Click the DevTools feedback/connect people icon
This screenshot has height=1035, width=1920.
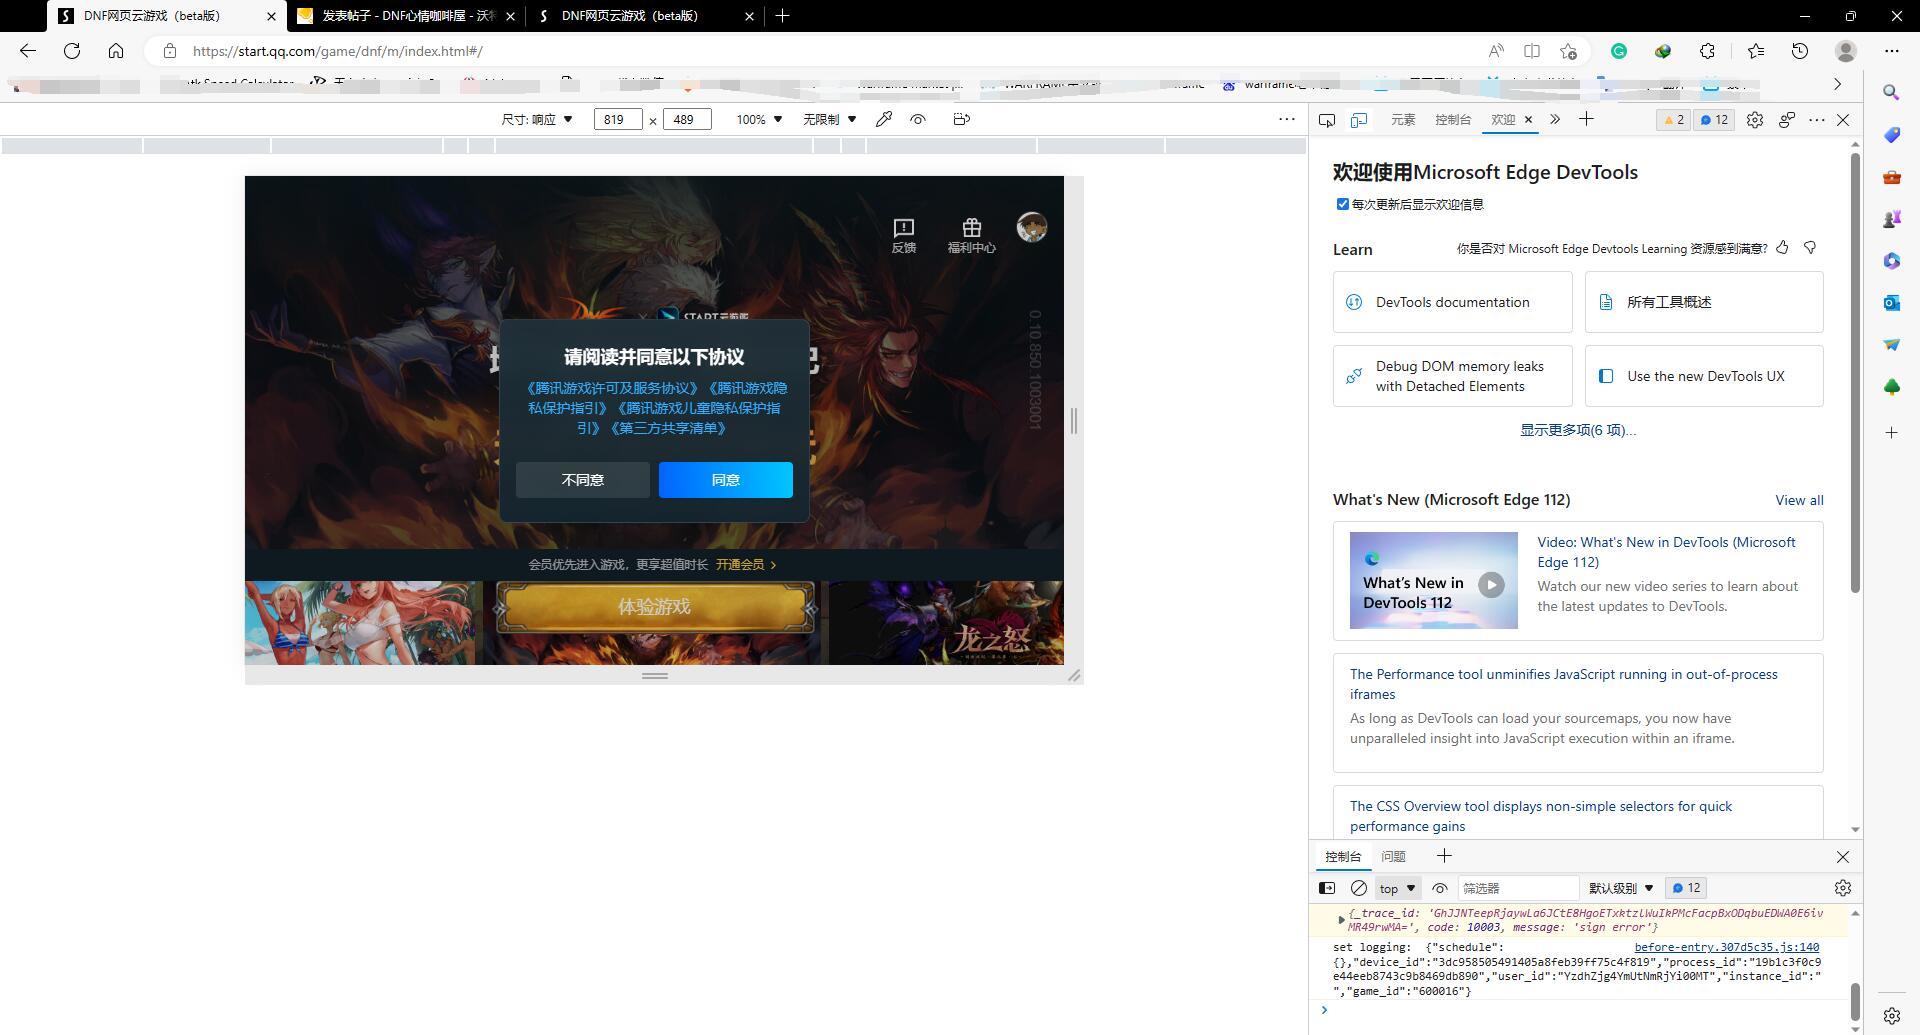1787,120
